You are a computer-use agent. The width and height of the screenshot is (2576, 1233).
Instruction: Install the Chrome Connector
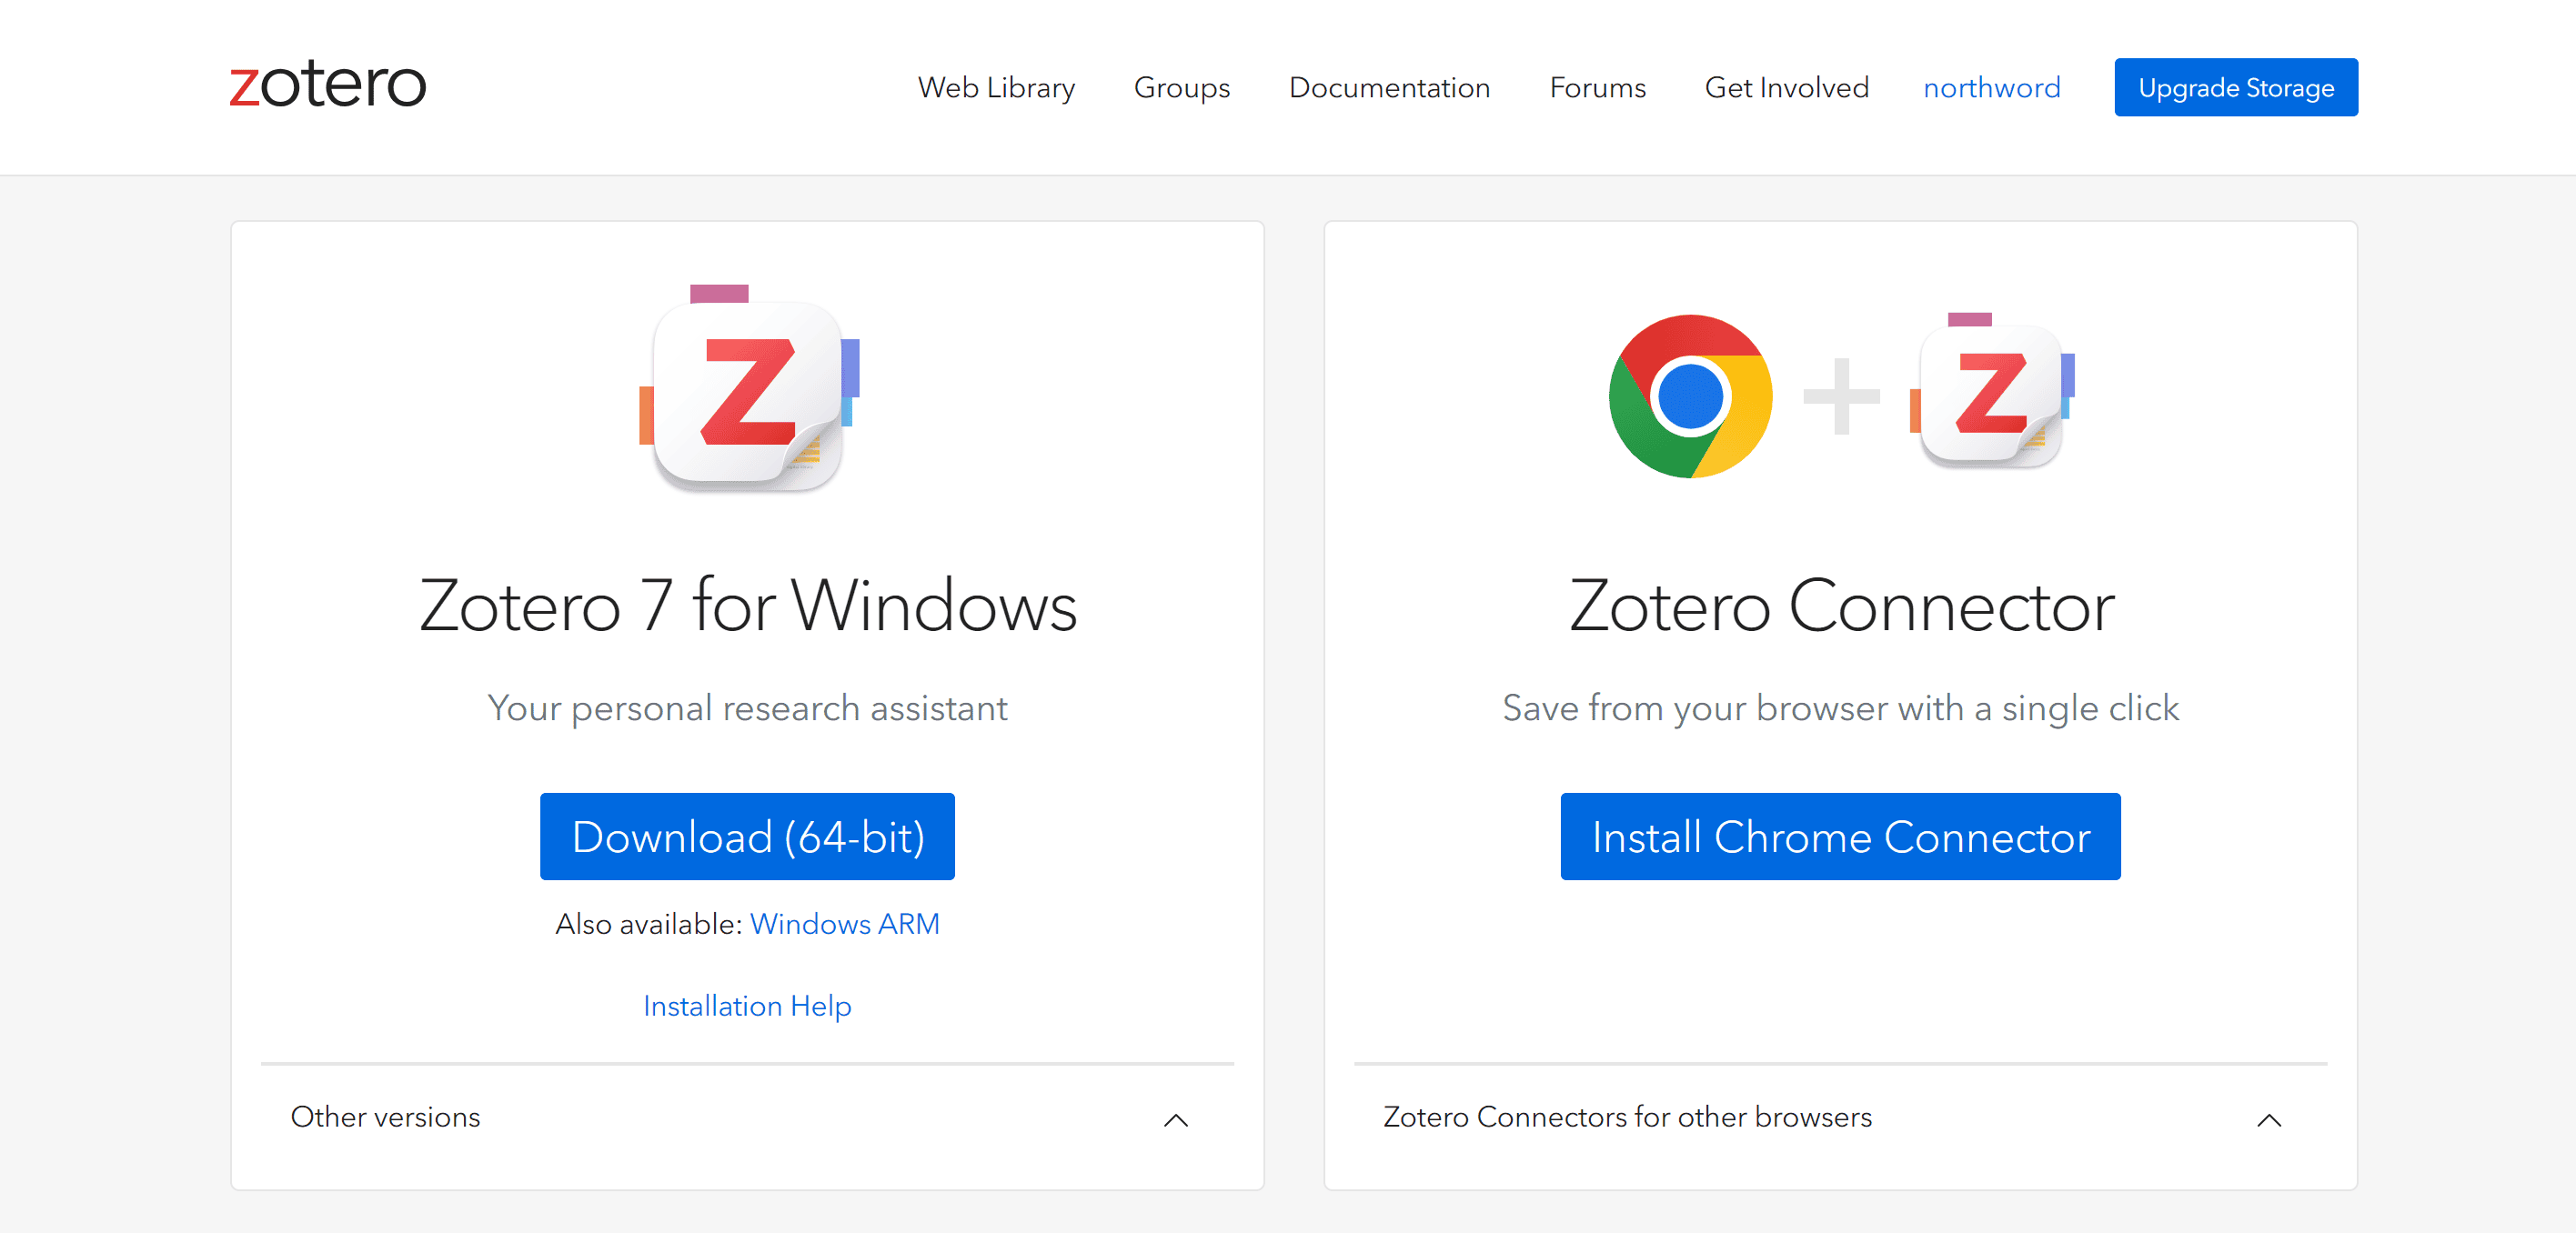tap(1840, 837)
